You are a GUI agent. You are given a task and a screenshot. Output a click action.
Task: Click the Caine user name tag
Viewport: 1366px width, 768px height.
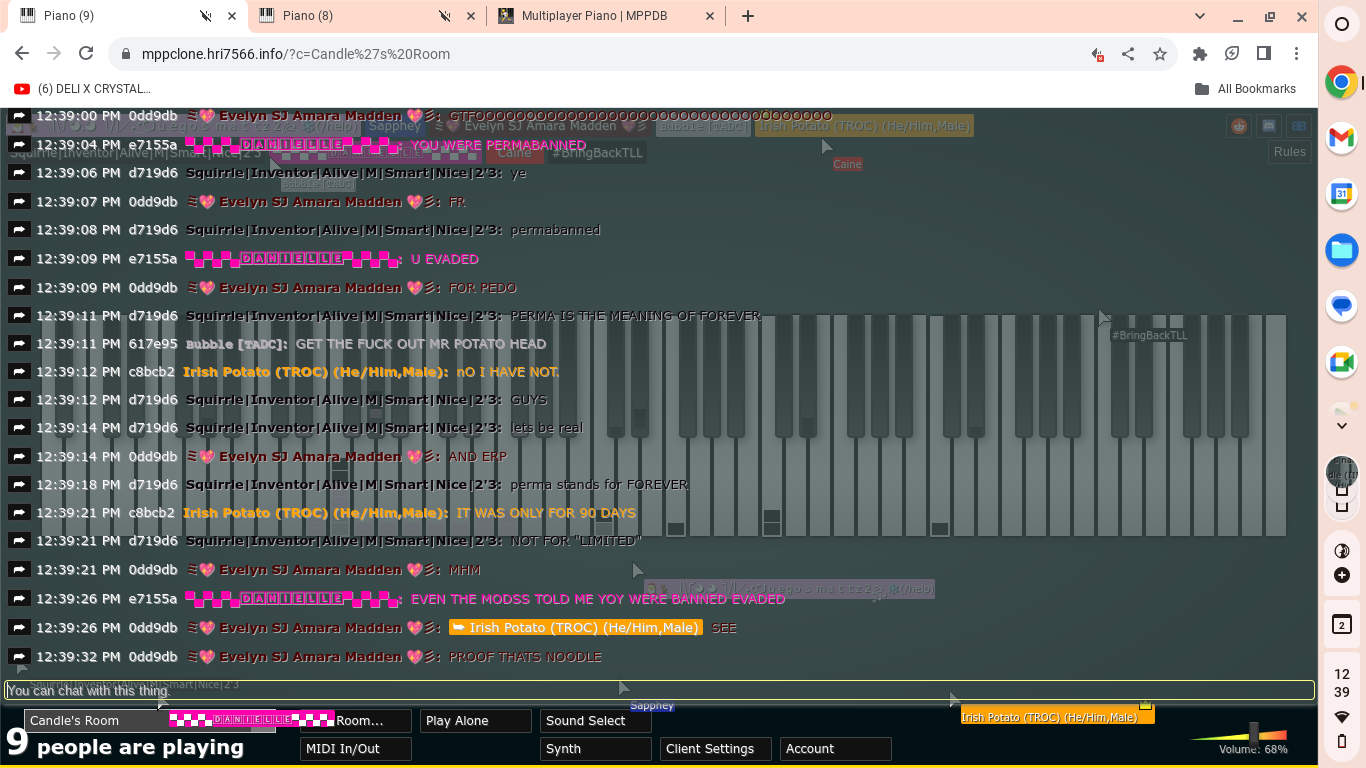514,153
